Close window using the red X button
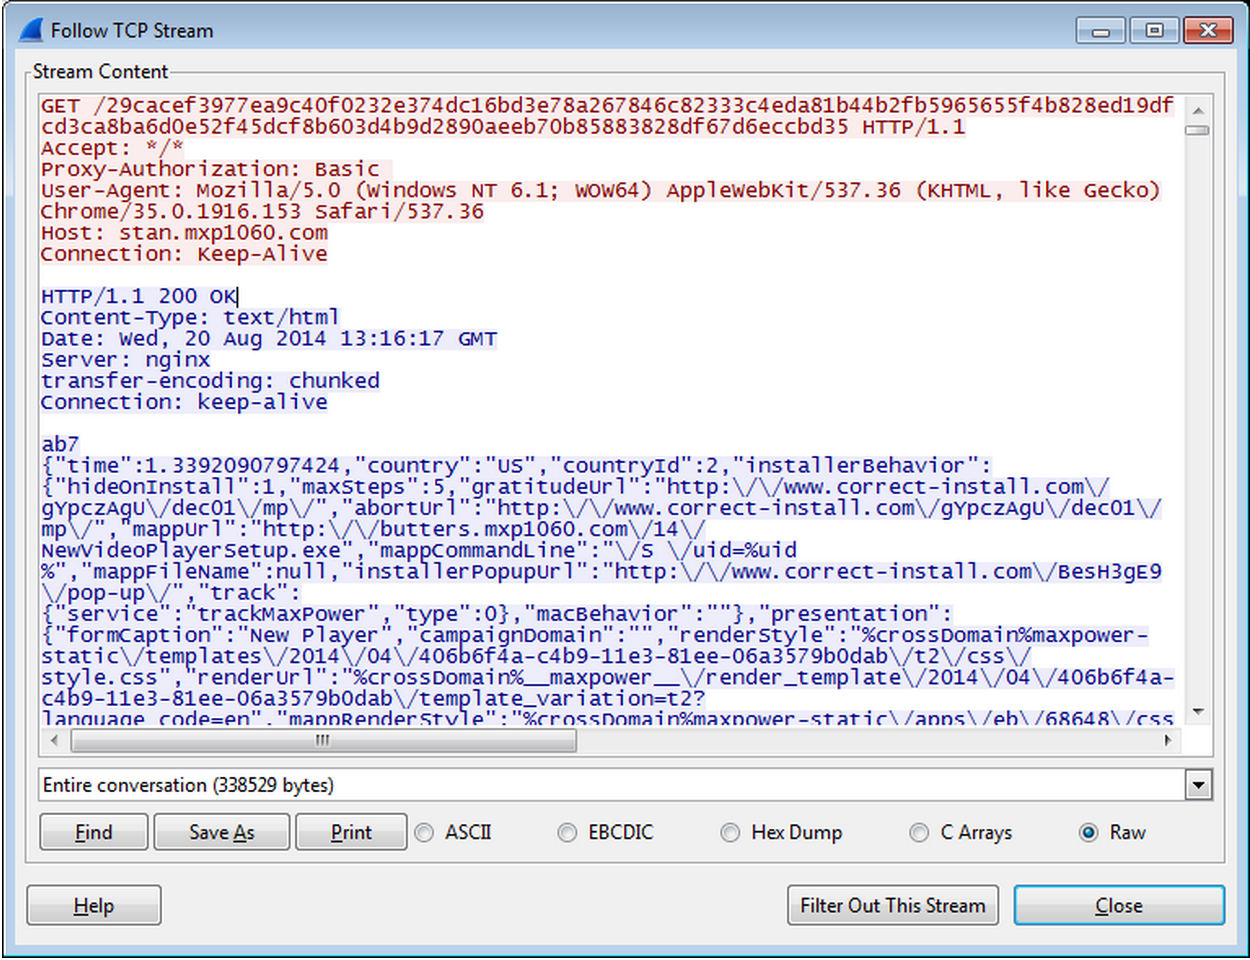1250x960 pixels. (1207, 31)
